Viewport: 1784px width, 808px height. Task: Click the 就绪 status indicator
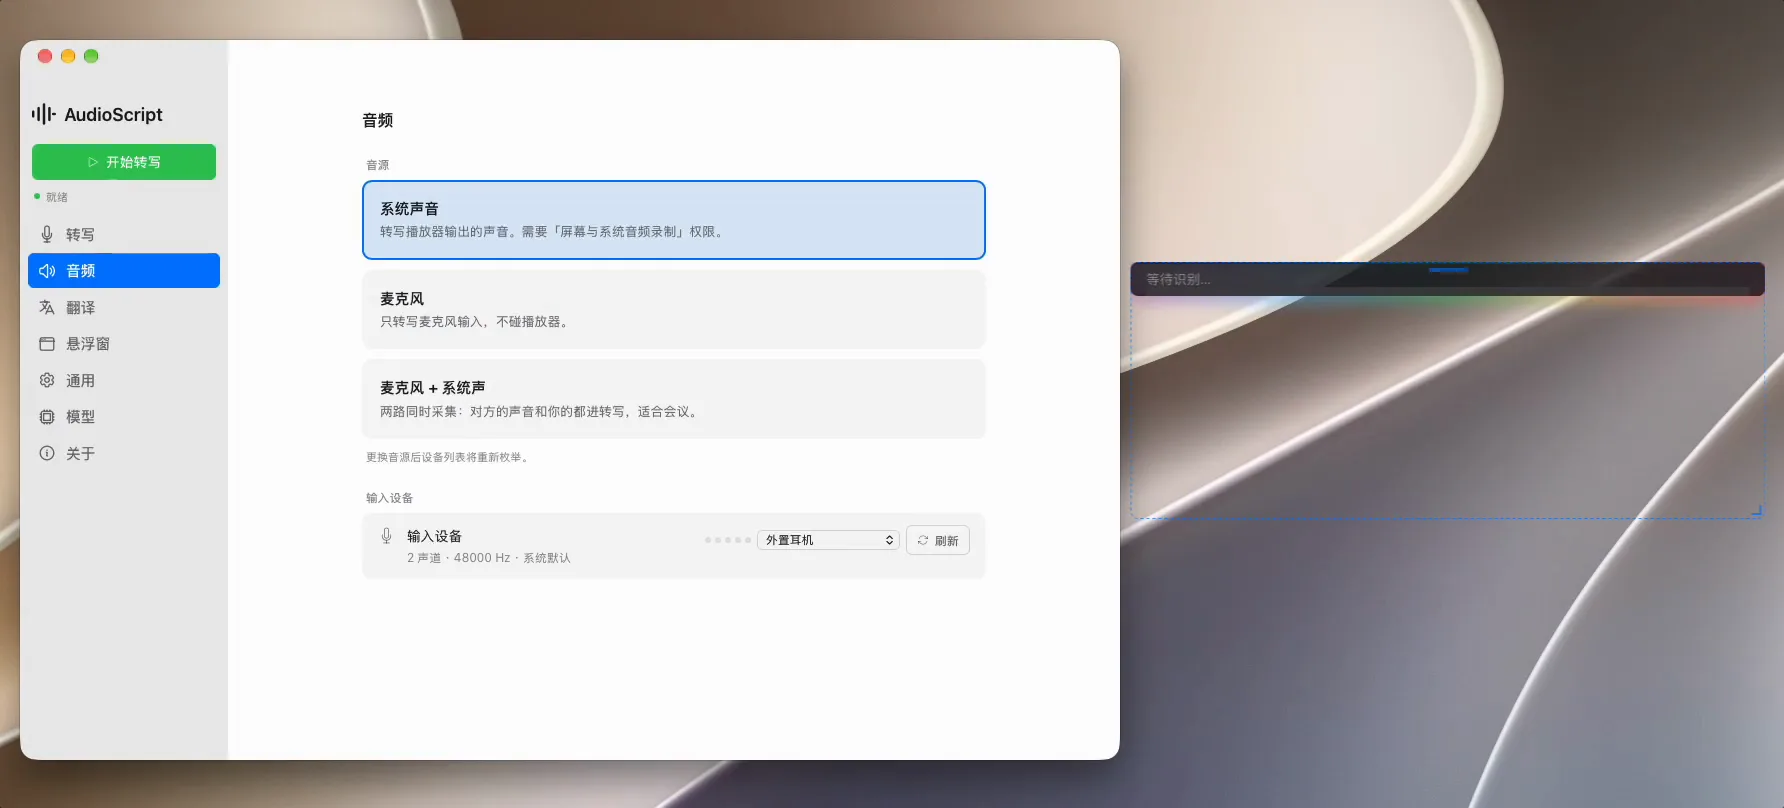coord(51,197)
